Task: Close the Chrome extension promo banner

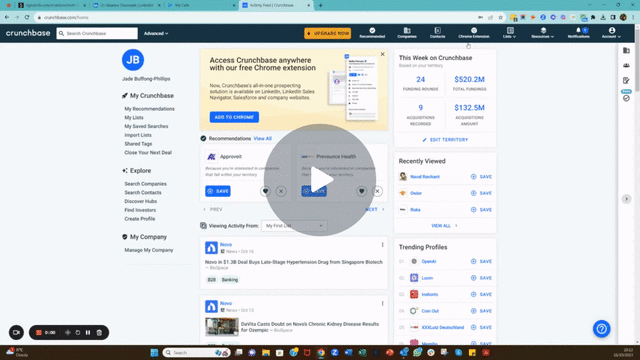Action: point(382,54)
